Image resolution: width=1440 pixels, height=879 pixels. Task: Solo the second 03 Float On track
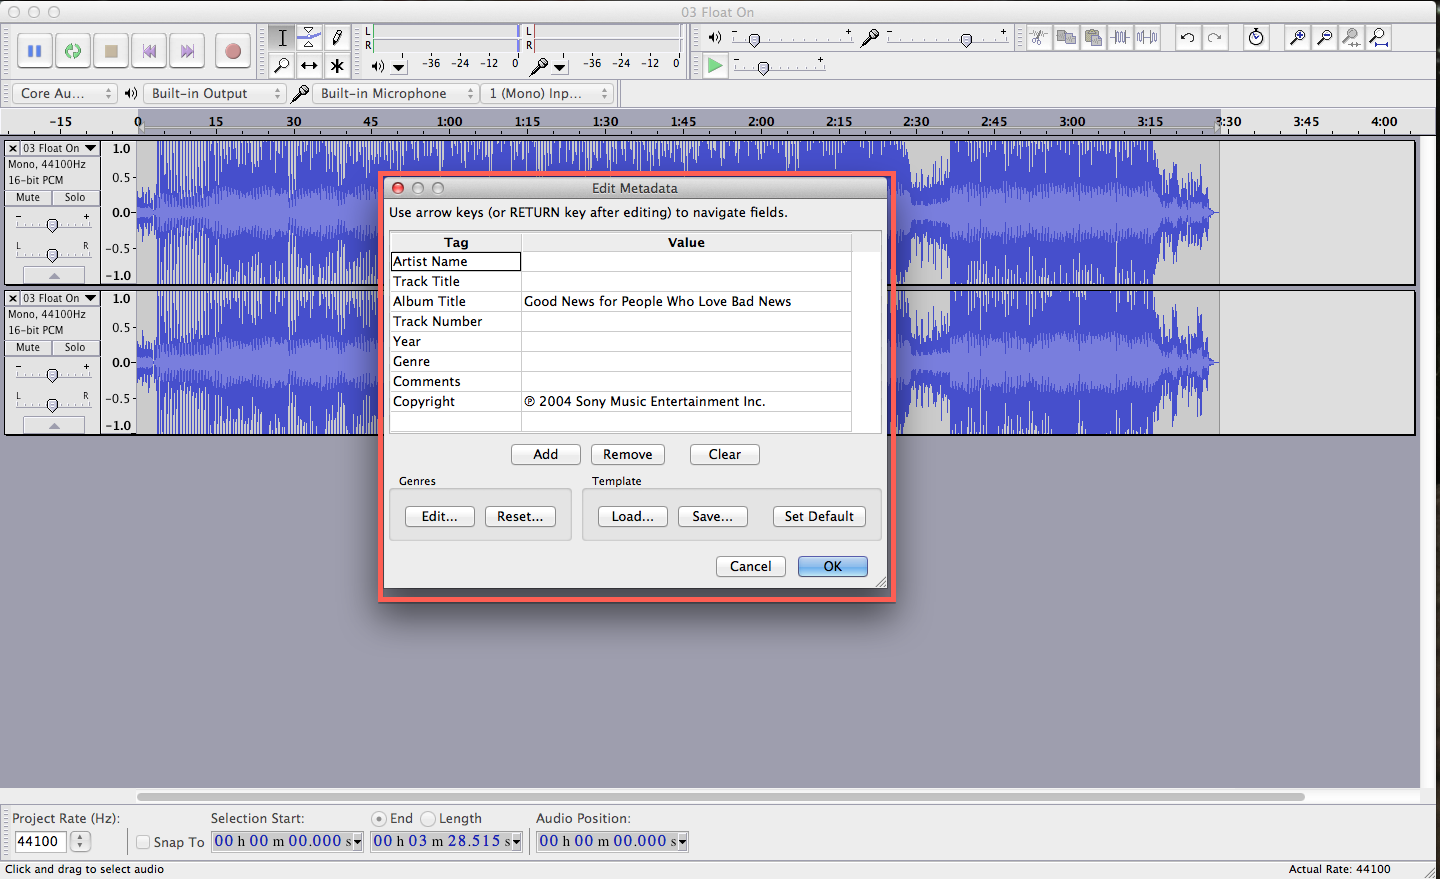pyautogui.click(x=75, y=347)
